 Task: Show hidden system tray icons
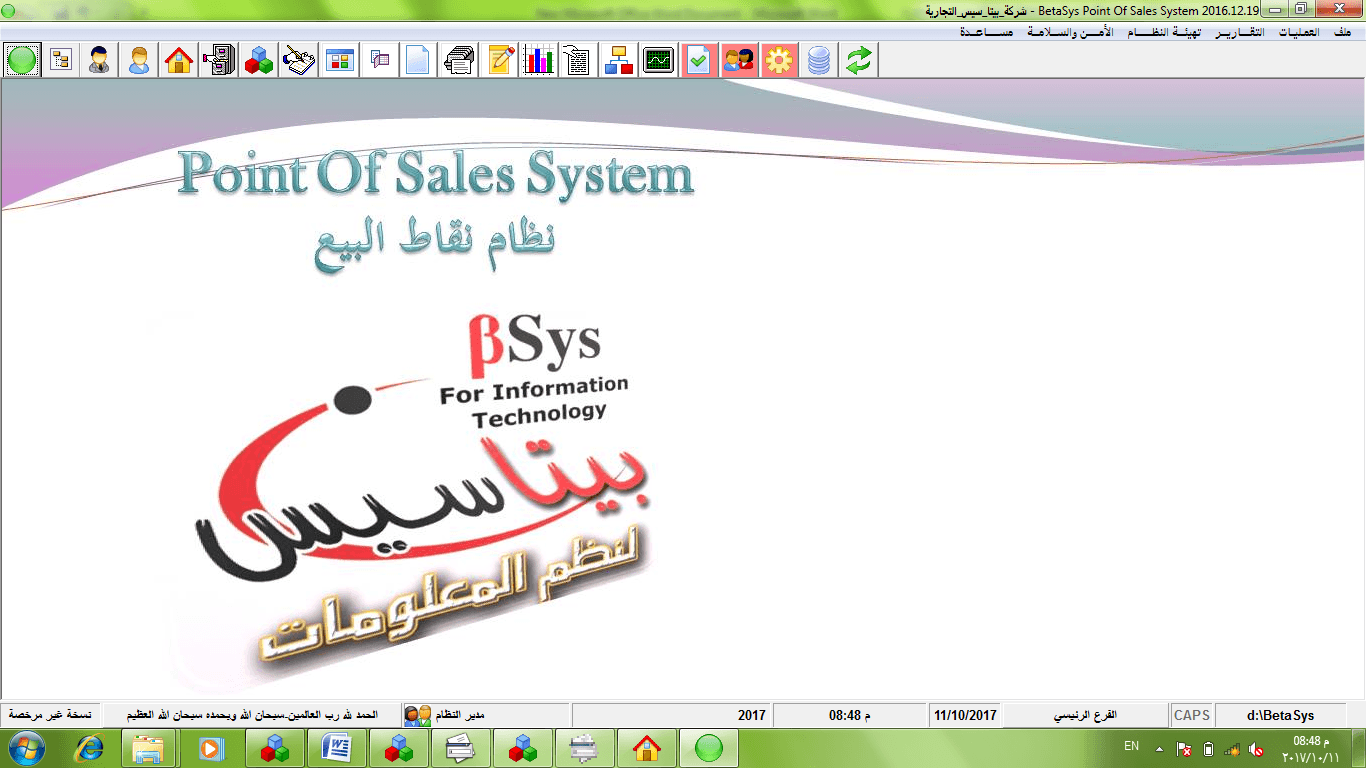point(1159,748)
